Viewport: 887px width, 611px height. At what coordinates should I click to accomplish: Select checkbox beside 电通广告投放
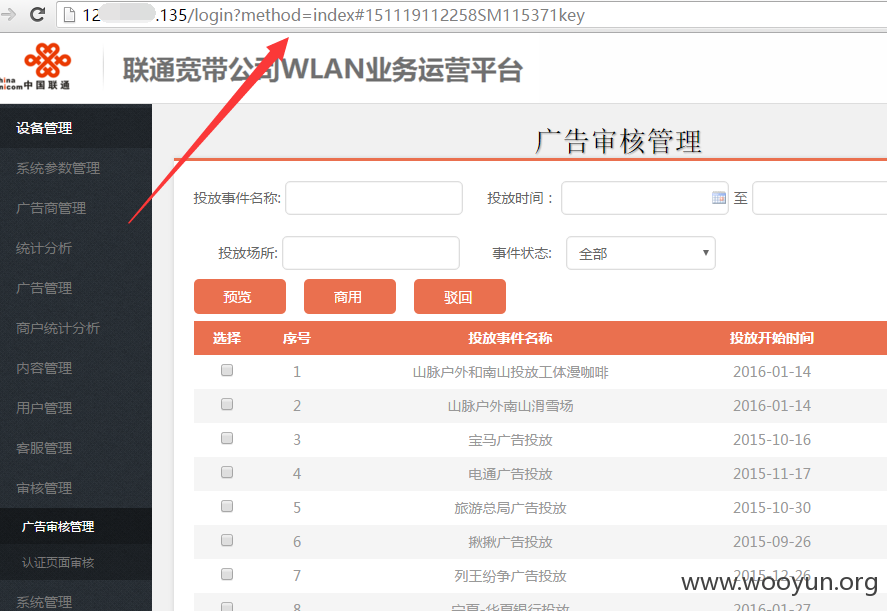coord(227,472)
